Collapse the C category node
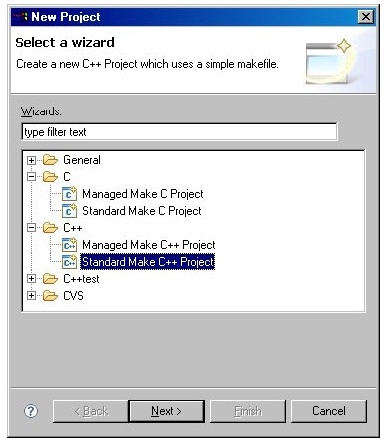The image size is (384, 442). [31, 177]
